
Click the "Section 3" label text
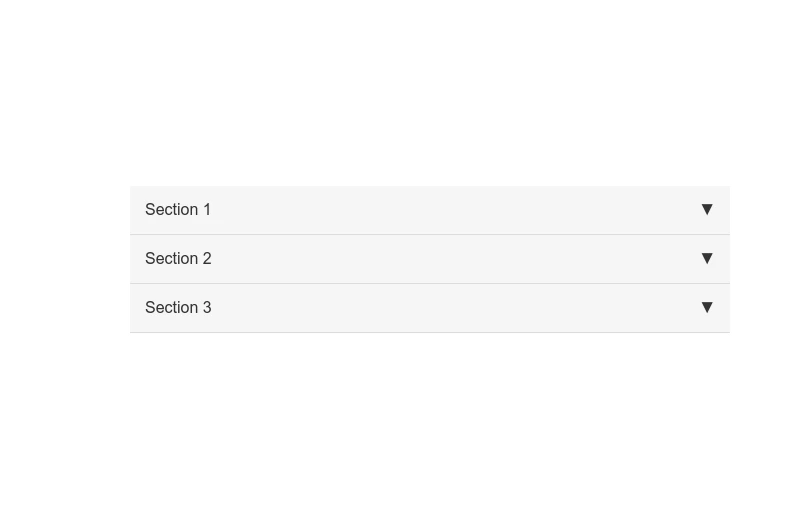[178, 308]
